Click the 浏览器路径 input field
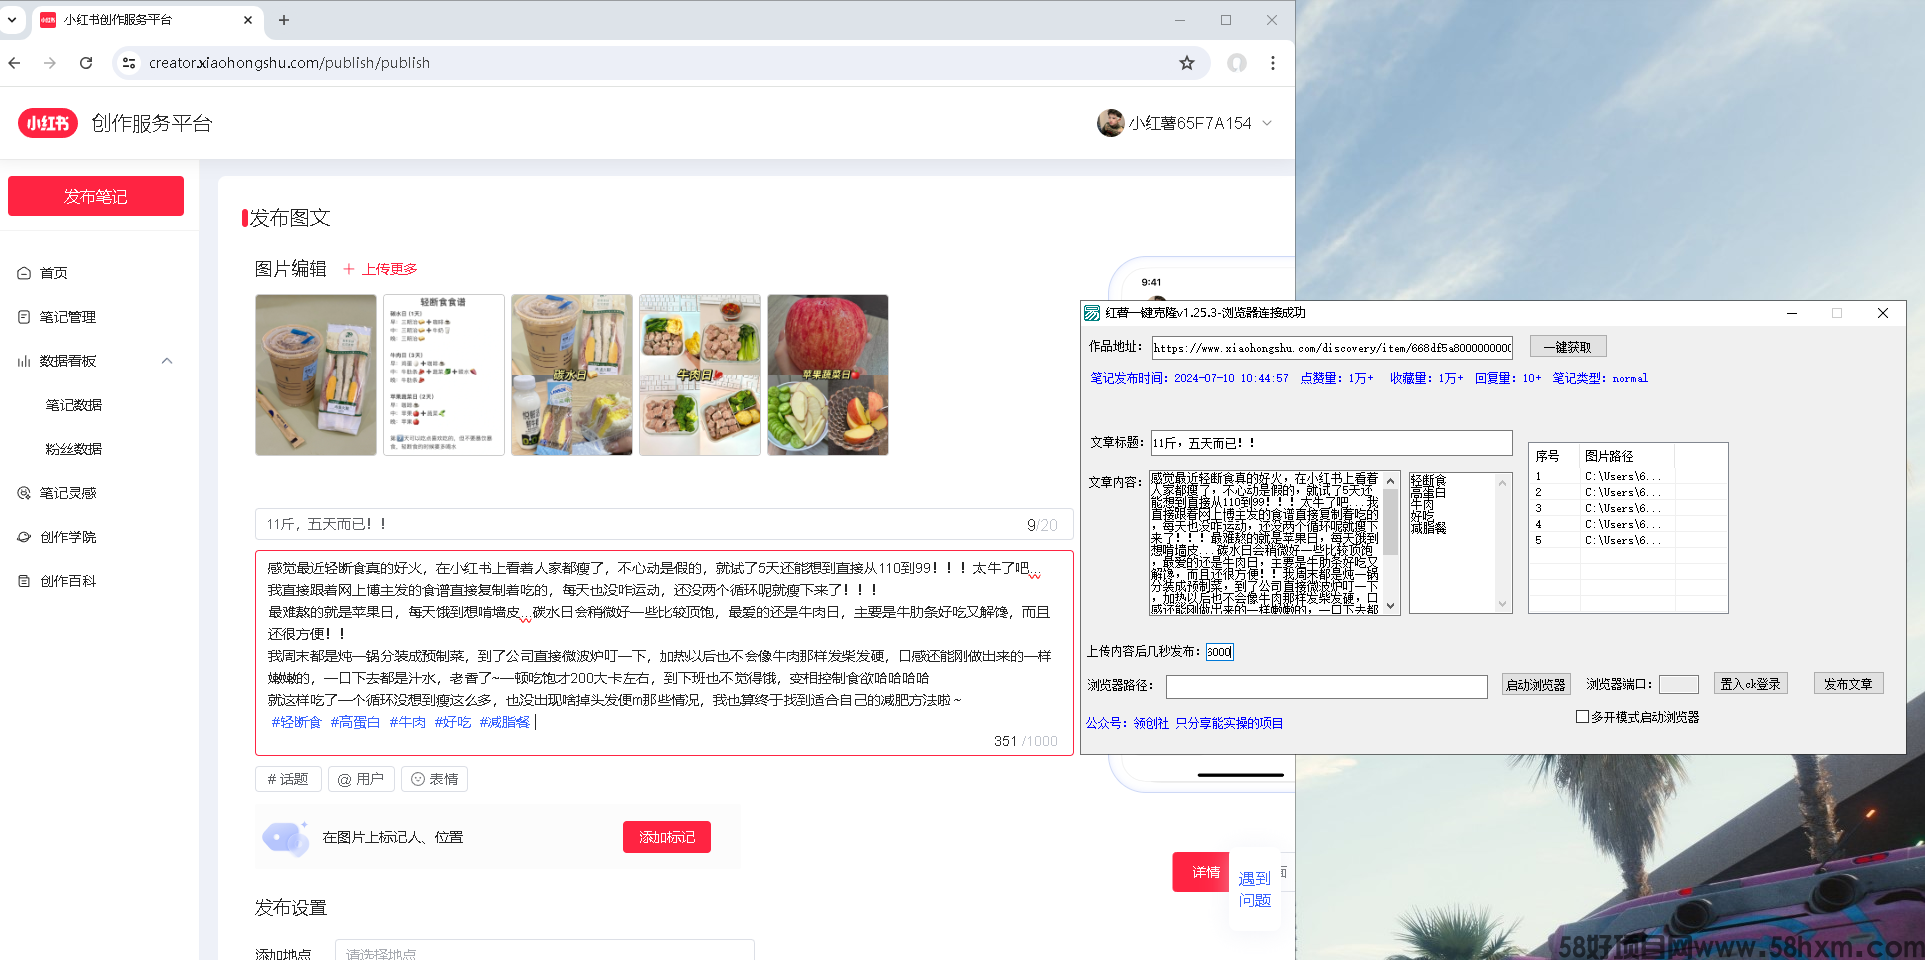 [x=1327, y=686]
